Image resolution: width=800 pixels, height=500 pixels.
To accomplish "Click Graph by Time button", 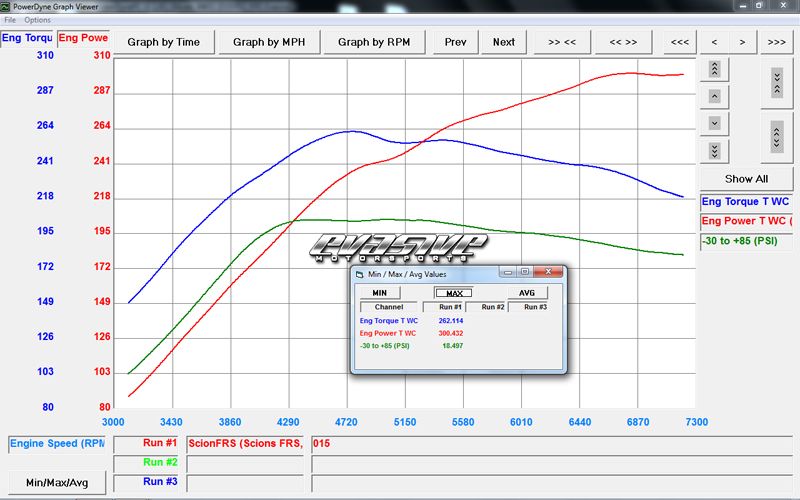I will point(163,42).
